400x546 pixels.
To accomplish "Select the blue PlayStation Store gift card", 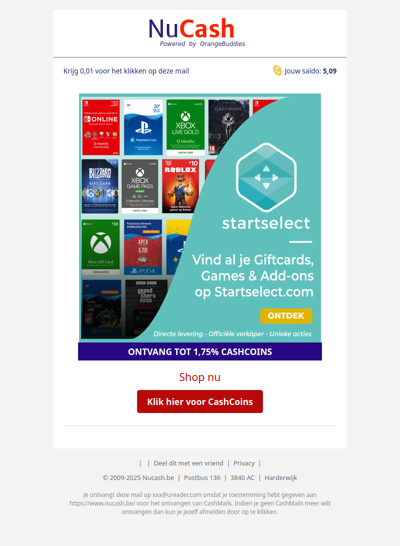I will [143, 127].
